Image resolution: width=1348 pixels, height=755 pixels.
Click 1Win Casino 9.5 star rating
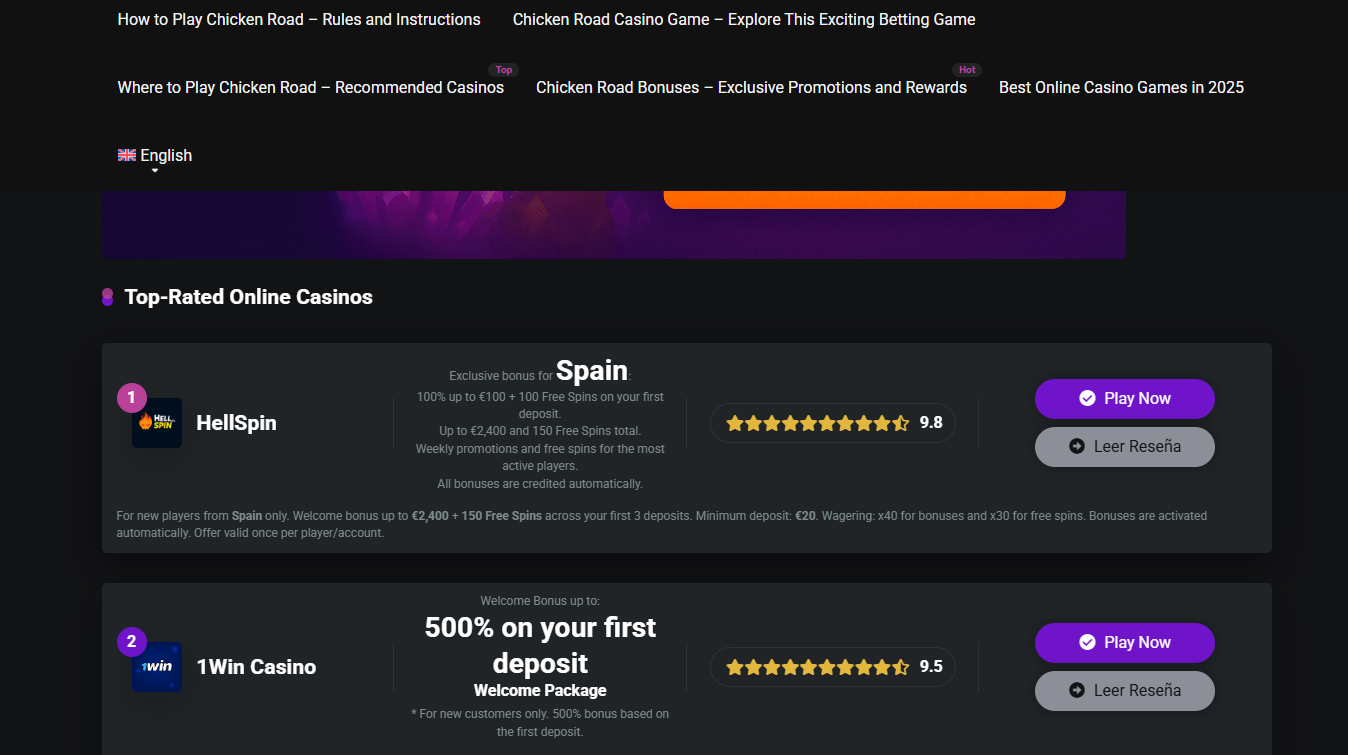pos(833,667)
